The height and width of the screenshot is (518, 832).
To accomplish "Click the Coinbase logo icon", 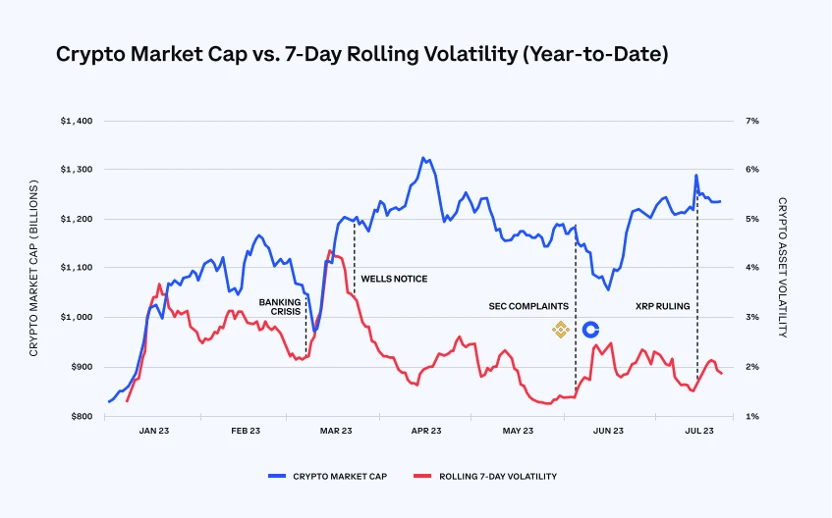I will (x=590, y=329).
